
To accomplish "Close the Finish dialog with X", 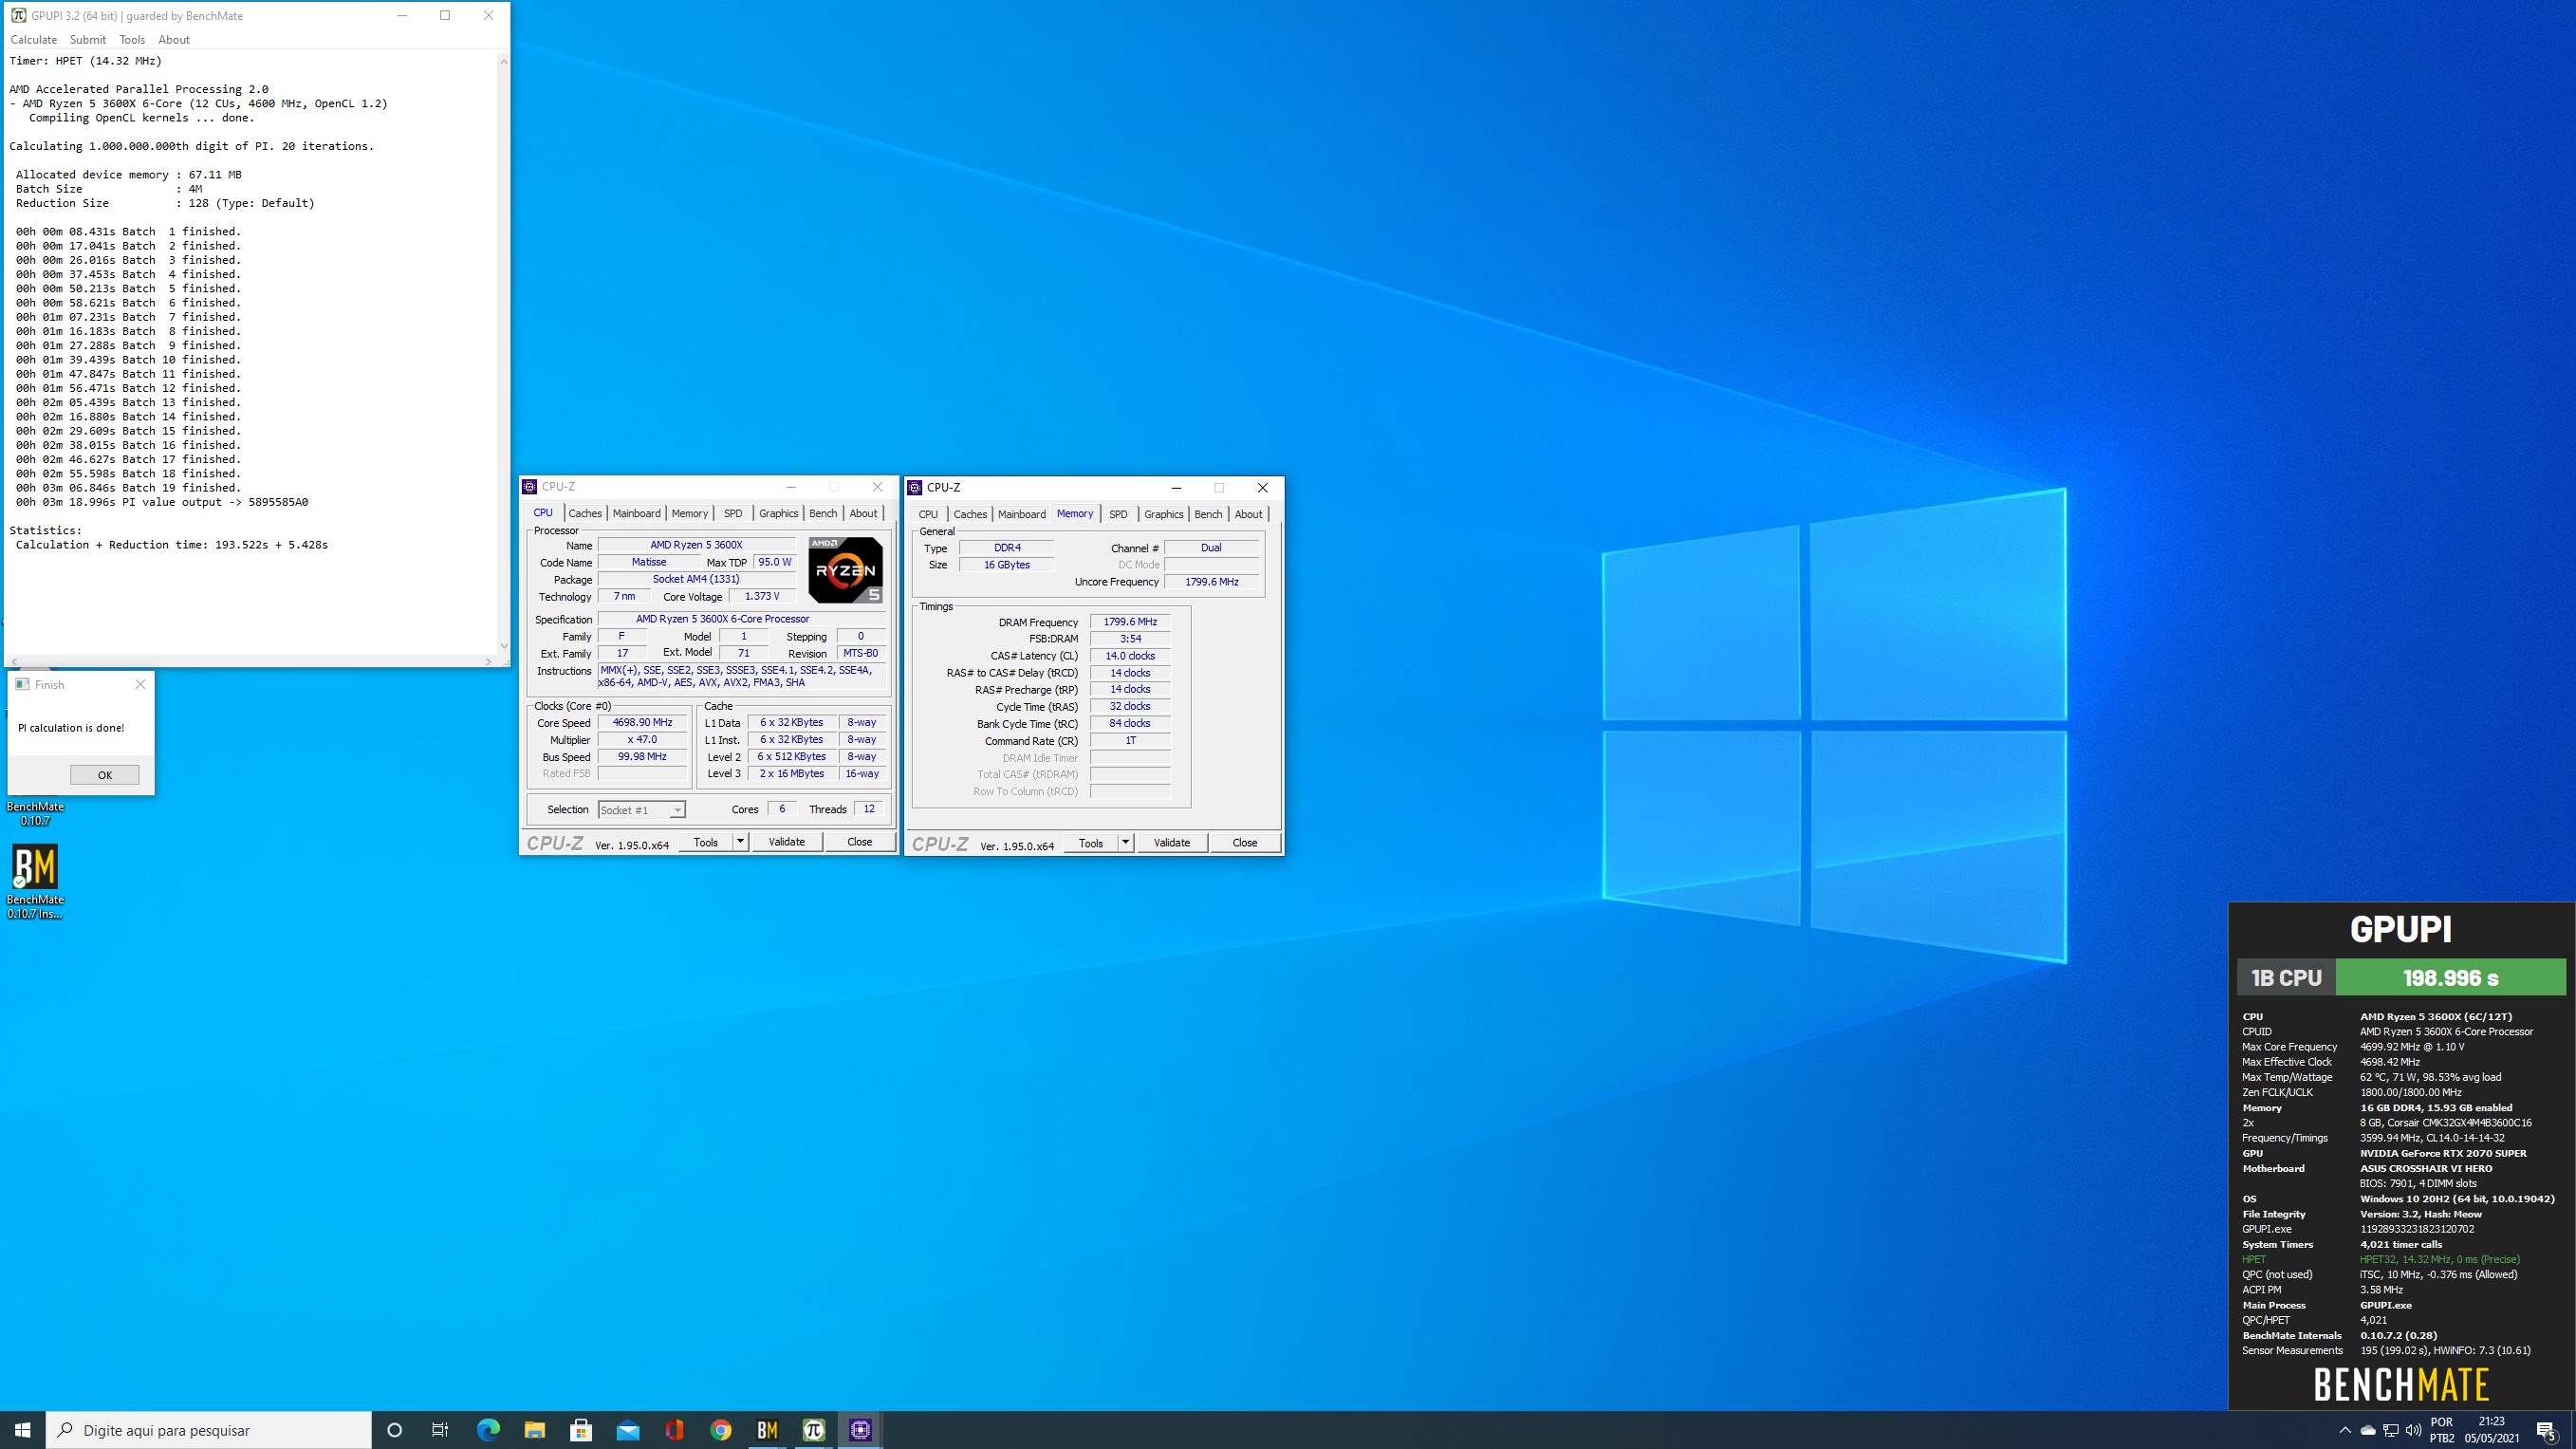I will 140,684.
